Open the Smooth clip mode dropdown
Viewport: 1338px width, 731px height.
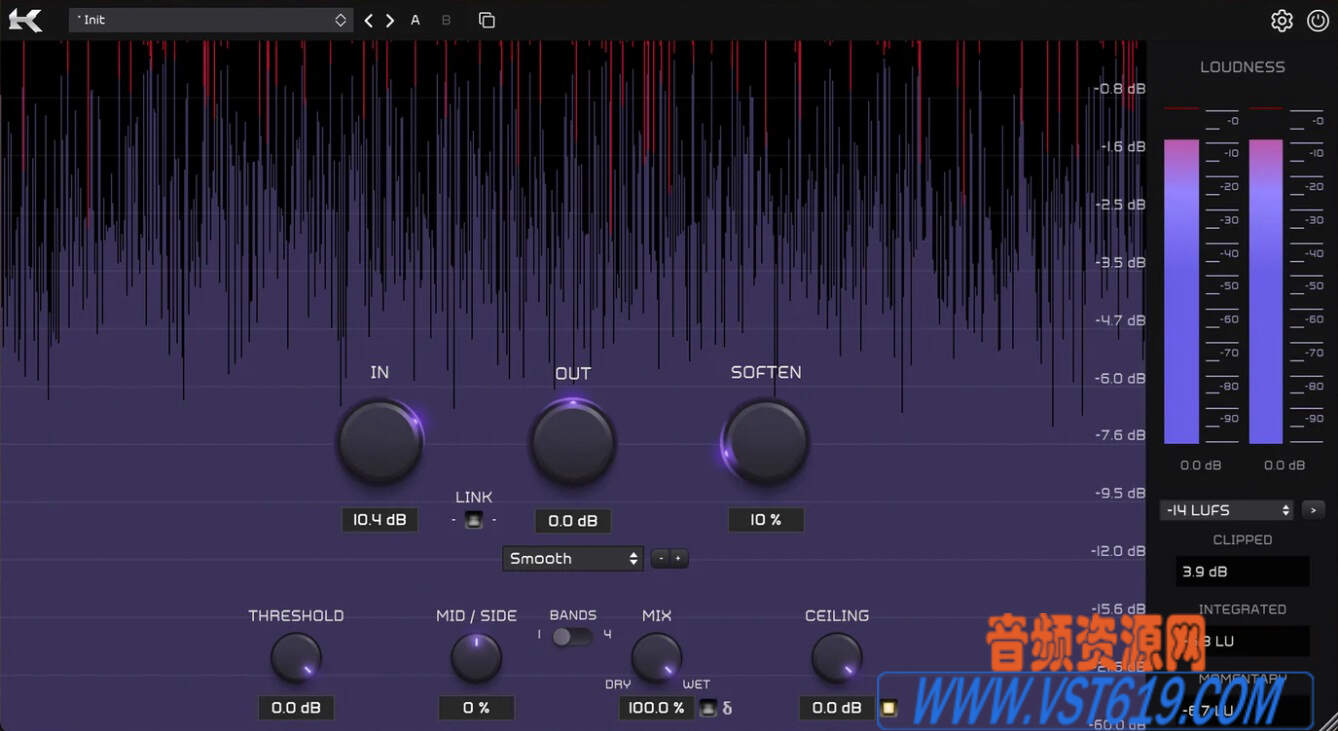[x=573, y=558]
